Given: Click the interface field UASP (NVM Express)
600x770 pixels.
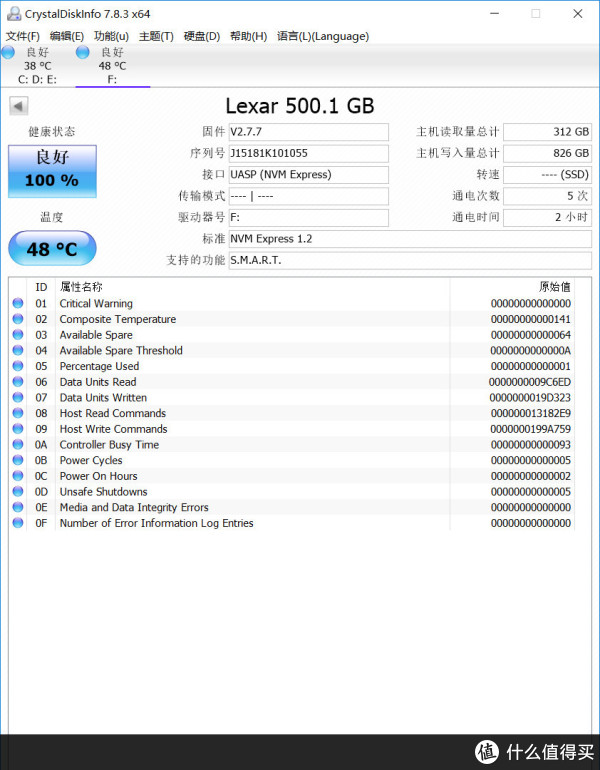Looking at the screenshot, I should [x=308, y=175].
